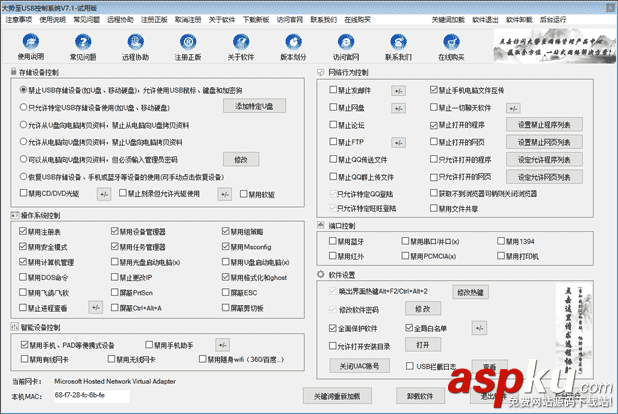Click the 关键词重新加载 button
The width and height of the screenshot is (618, 414).
click(x=337, y=396)
